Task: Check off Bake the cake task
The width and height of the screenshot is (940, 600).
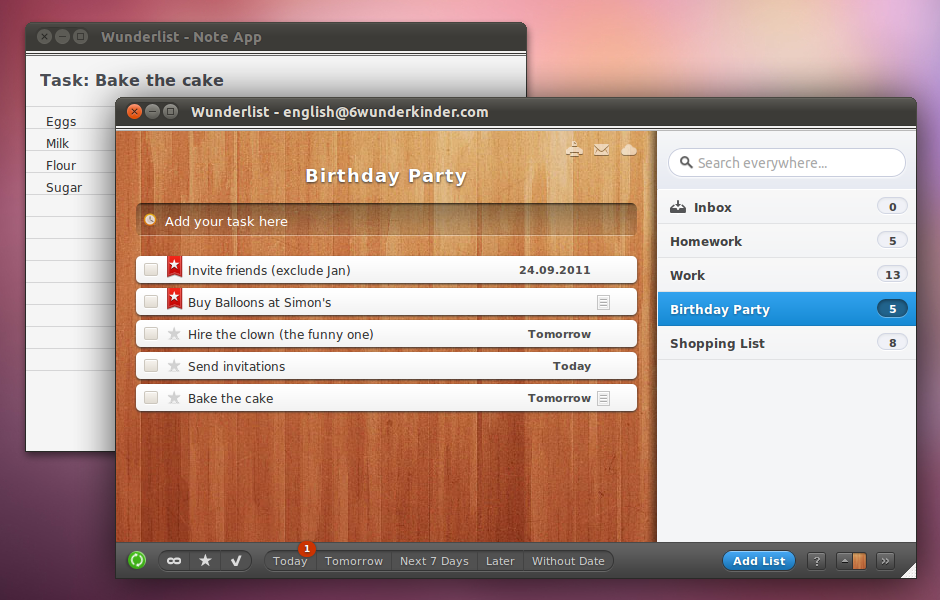Action: 151,397
